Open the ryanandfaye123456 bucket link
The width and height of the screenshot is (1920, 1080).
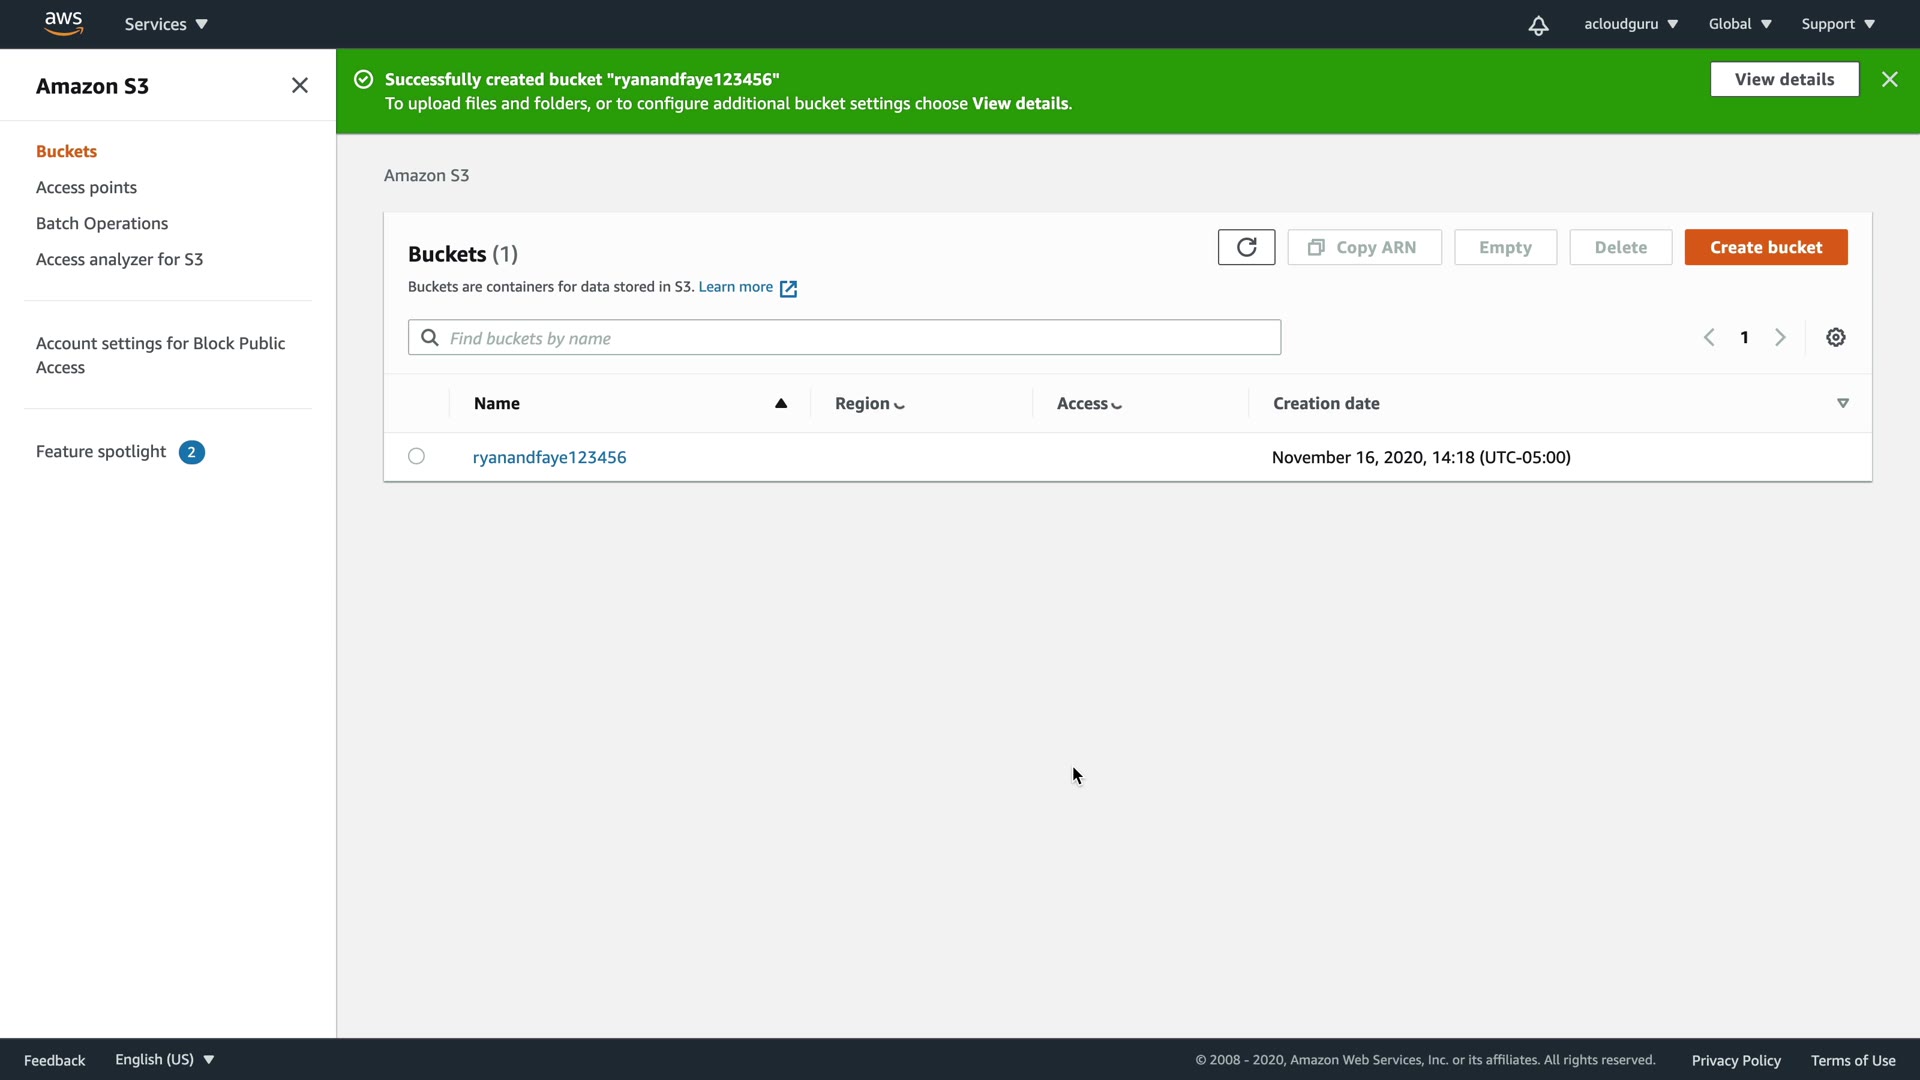point(549,457)
